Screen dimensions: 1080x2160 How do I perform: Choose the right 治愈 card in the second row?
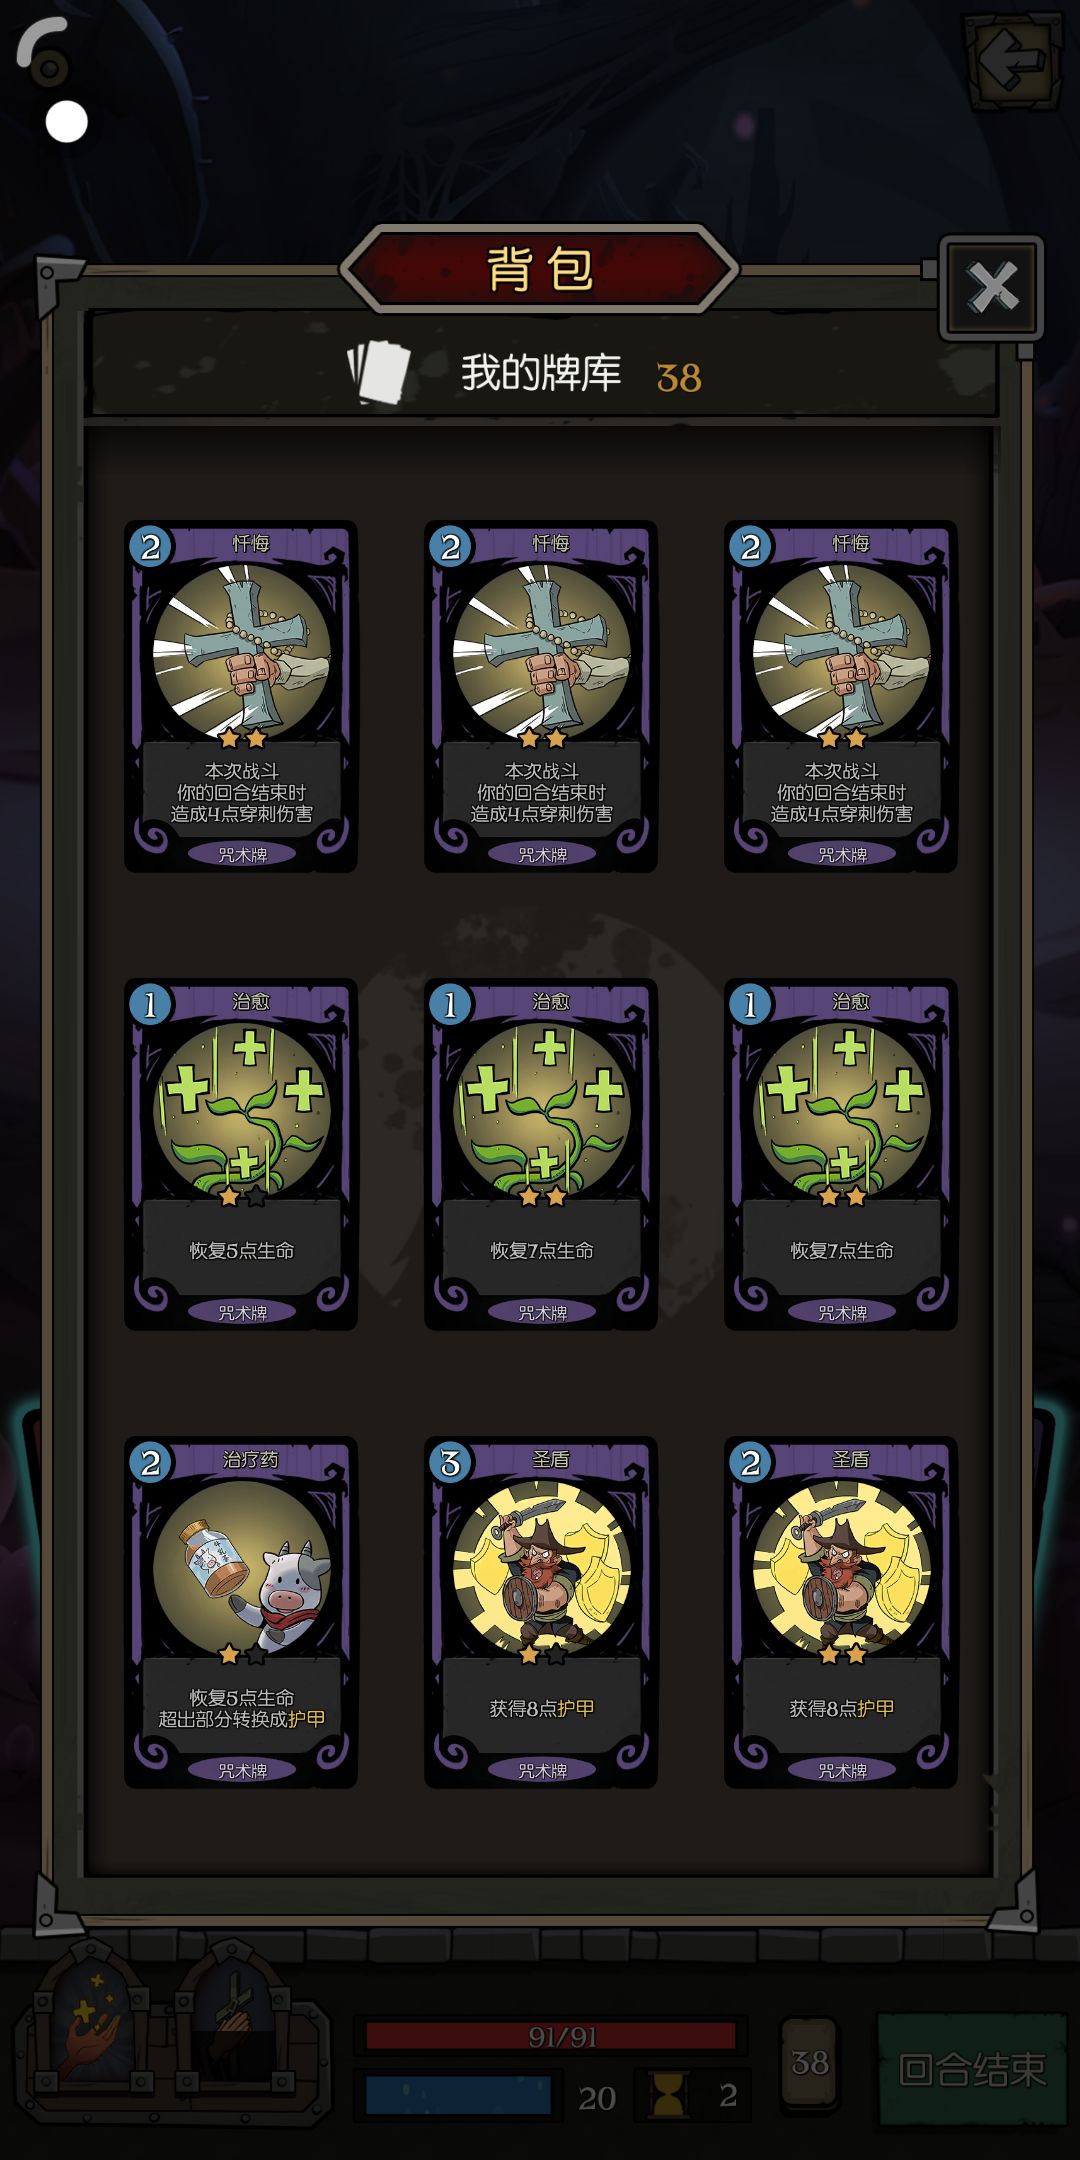pyautogui.click(x=841, y=1154)
